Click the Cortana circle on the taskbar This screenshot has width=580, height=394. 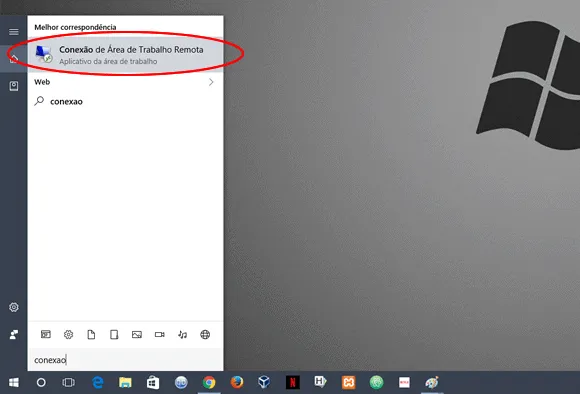[41, 383]
